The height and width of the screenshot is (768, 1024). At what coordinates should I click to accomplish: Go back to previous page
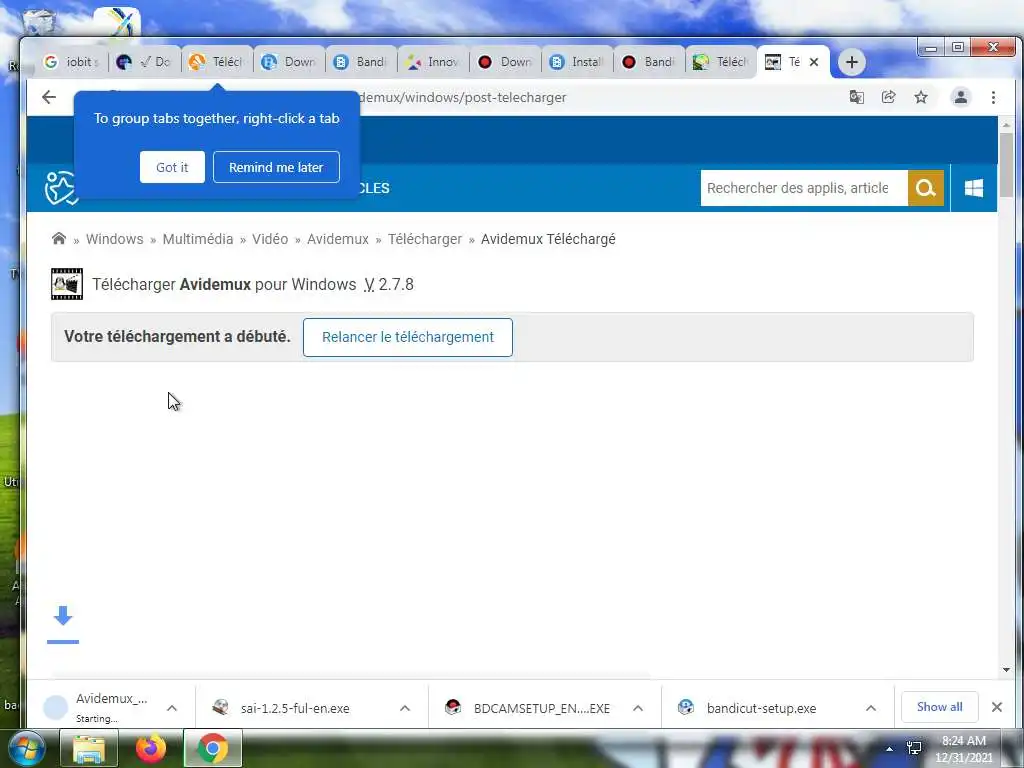pos(49,97)
